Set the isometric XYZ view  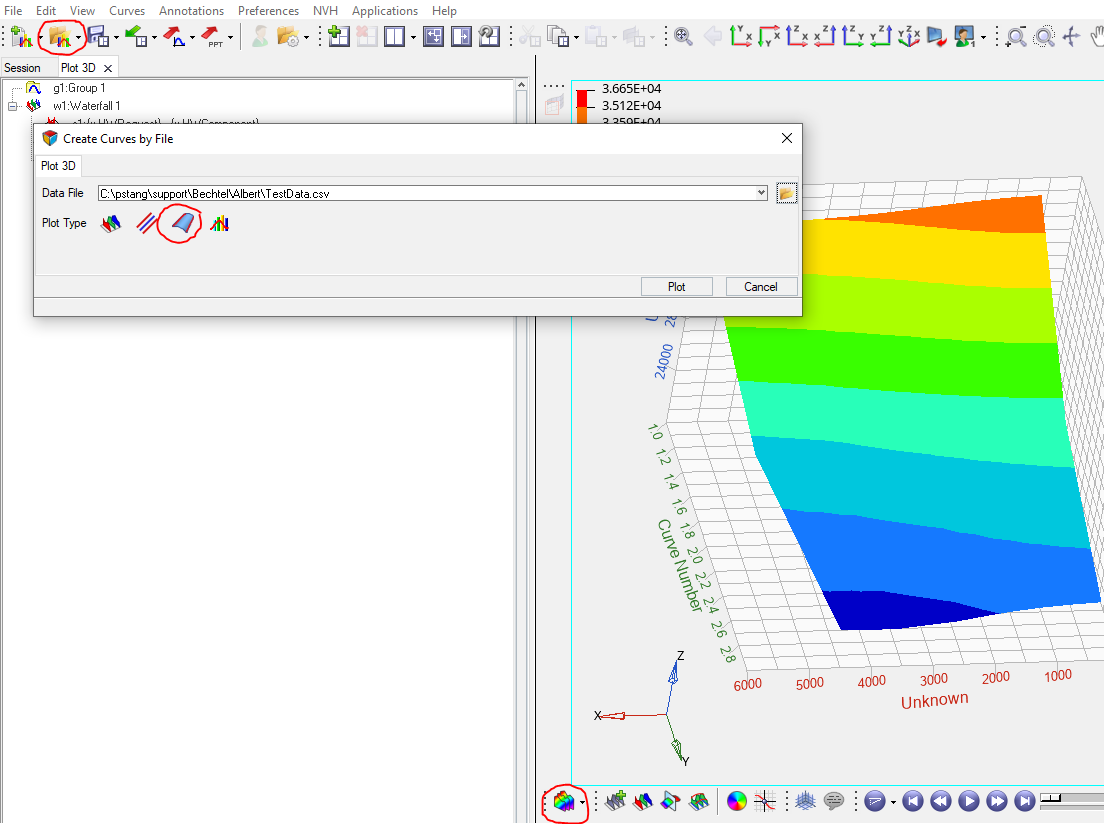pyautogui.click(x=909, y=36)
